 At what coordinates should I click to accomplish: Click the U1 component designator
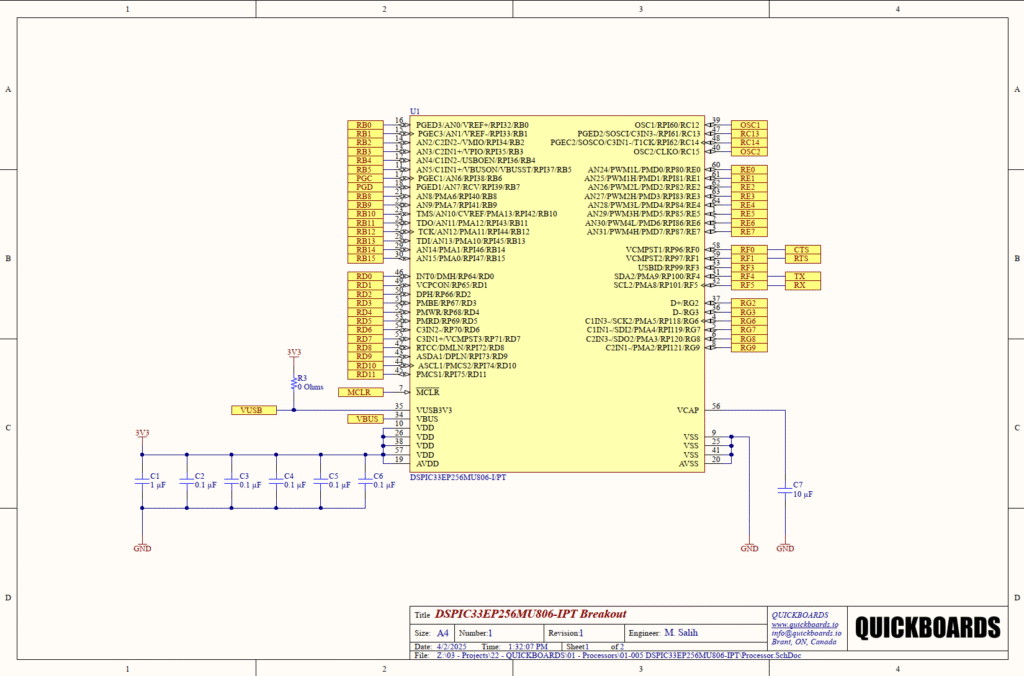(415, 111)
